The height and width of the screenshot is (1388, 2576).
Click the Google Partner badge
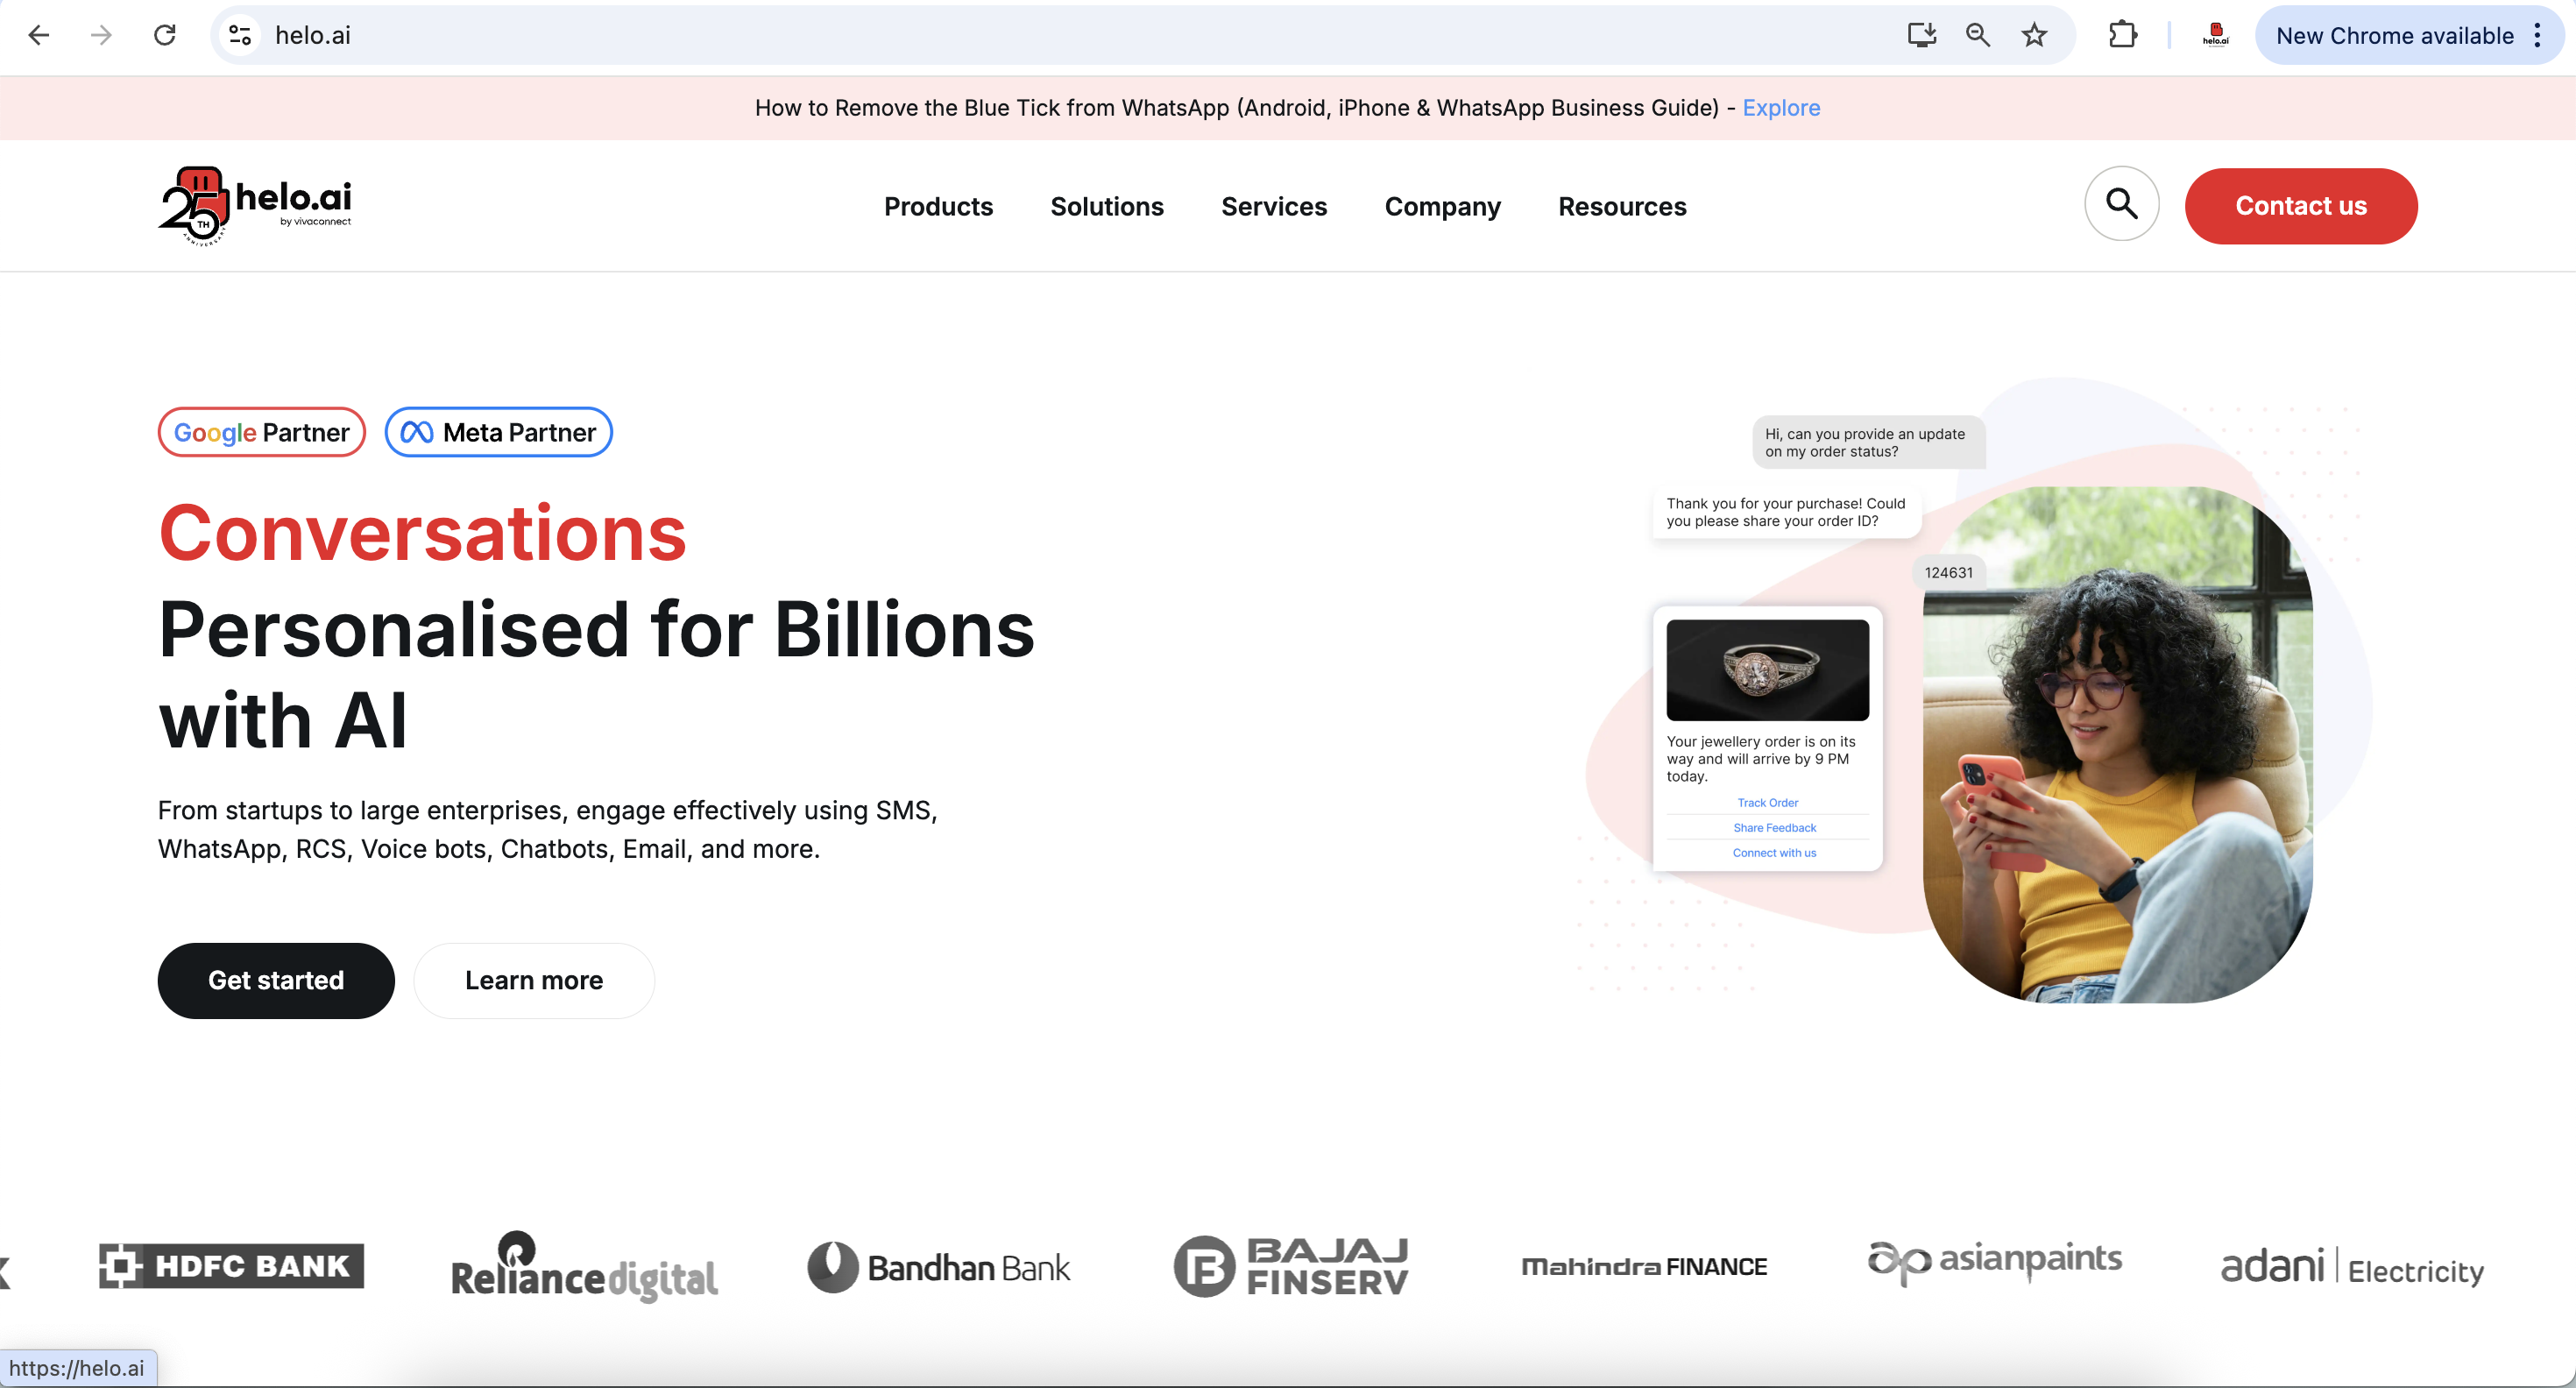tap(262, 432)
